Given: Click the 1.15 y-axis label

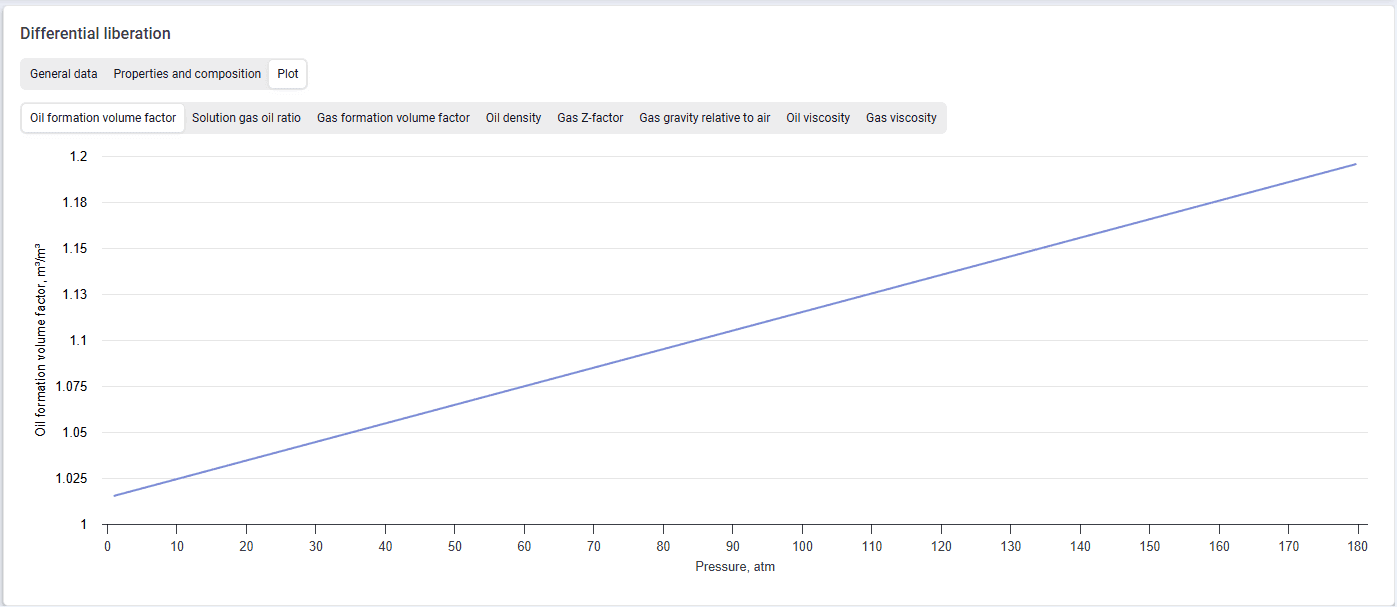Looking at the screenshot, I should (x=76, y=249).
